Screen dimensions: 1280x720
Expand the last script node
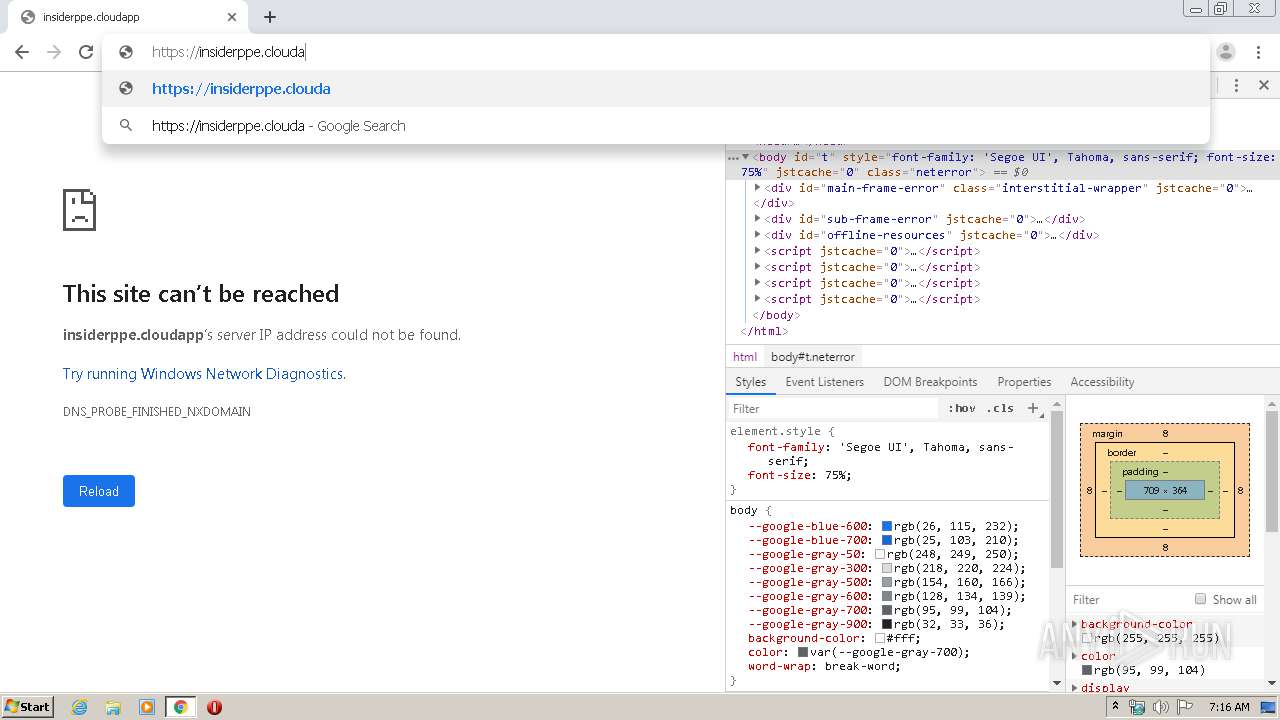pyautogui.click(x=758, y=299)
